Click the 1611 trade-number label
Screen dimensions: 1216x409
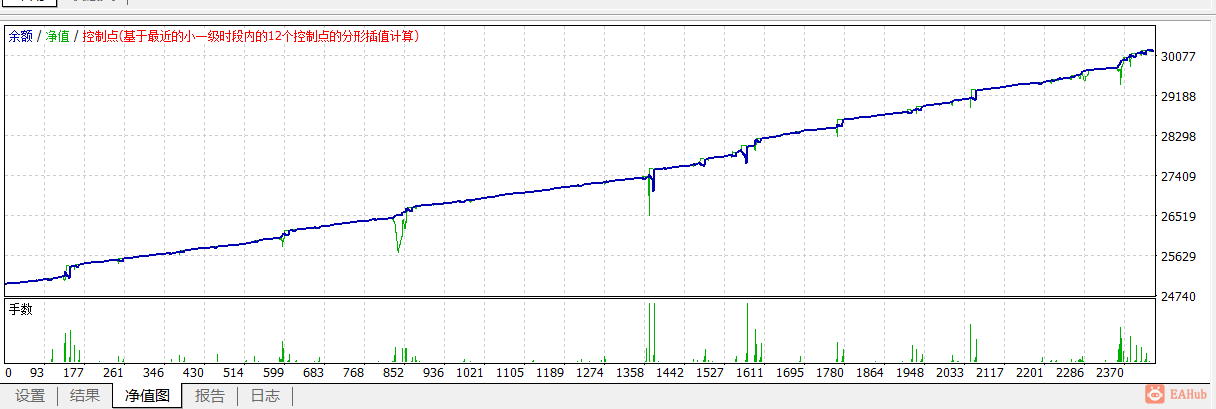(x=750, y=372)
